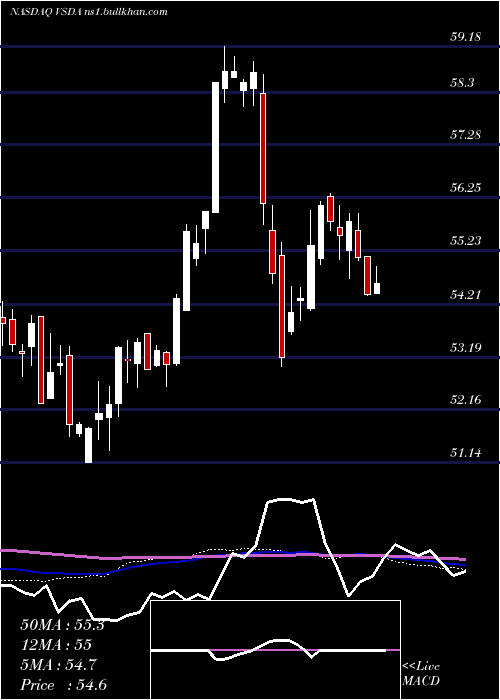500x700 pixels.
Task: Select the 52.16 price axis label
Action: pos(465,400)
